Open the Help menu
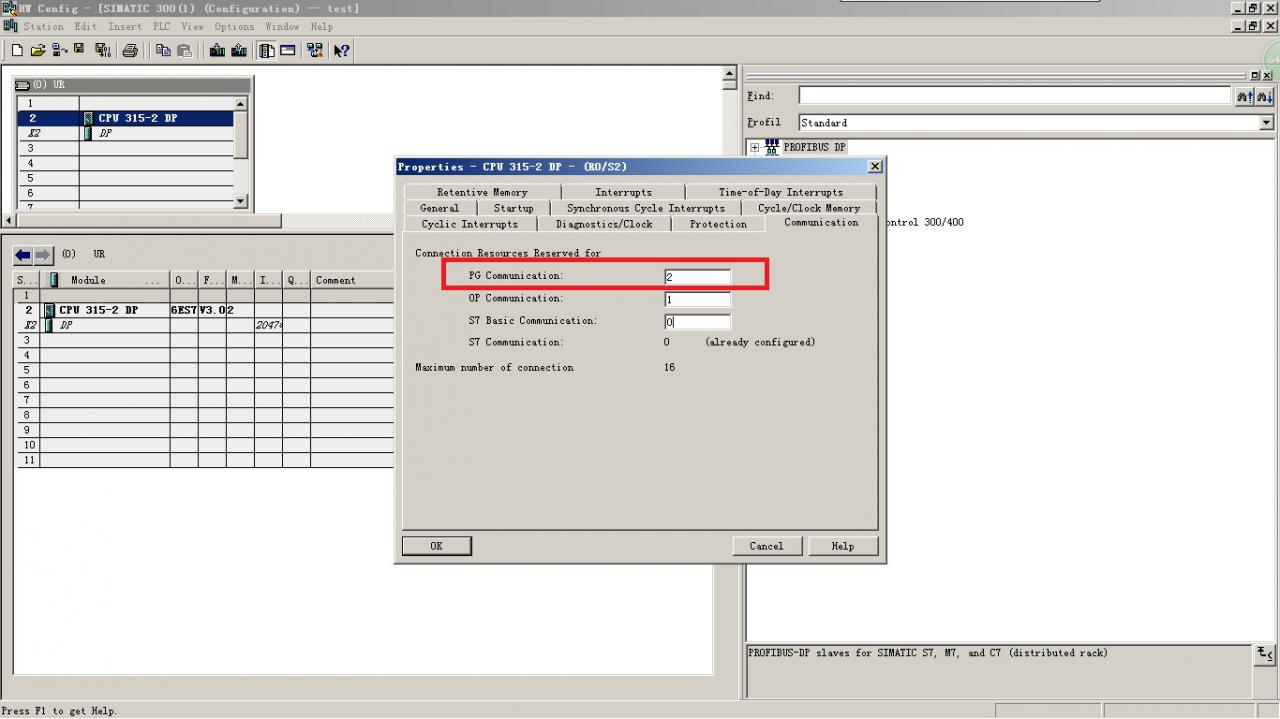This screenshot has width=1280, height=719. 321,27
